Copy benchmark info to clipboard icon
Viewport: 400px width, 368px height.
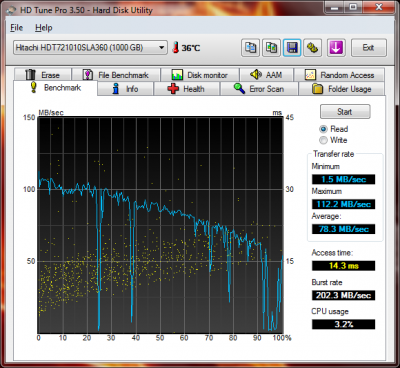coord(251,48)
